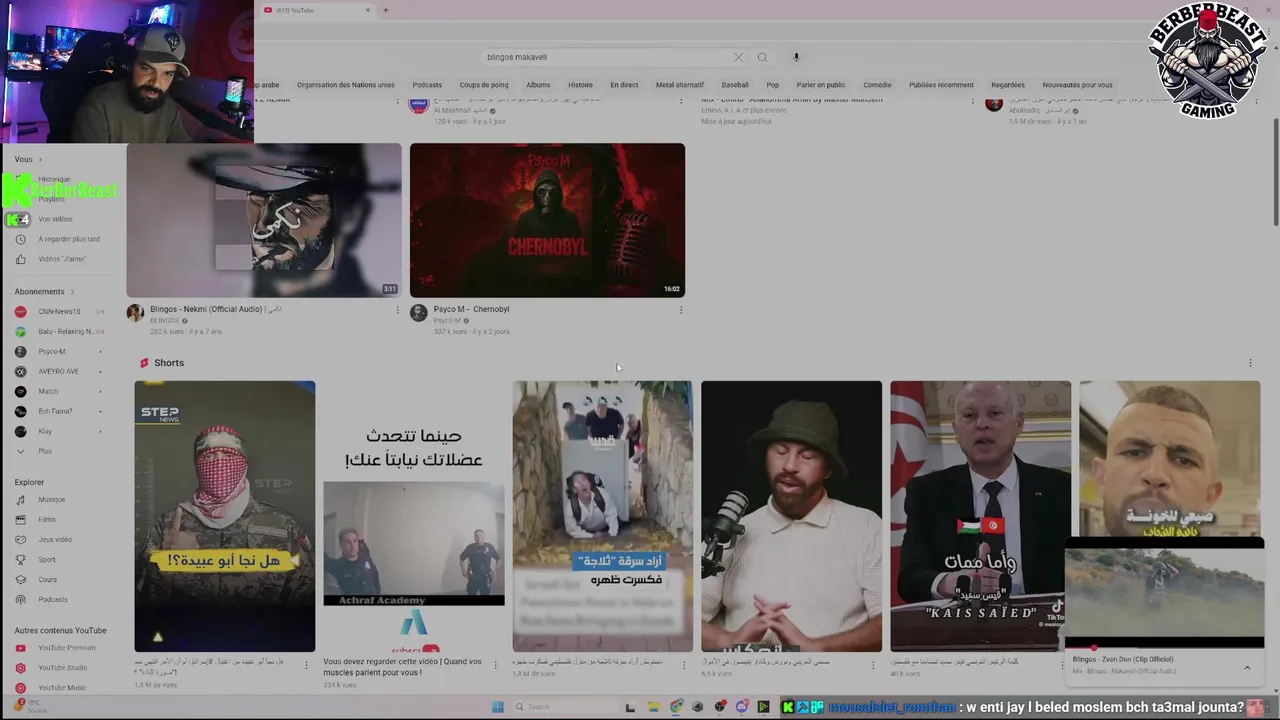Screen dimensions: 1280x720
Task: Open the Achraf Academy Short
Action: point(414,516)
